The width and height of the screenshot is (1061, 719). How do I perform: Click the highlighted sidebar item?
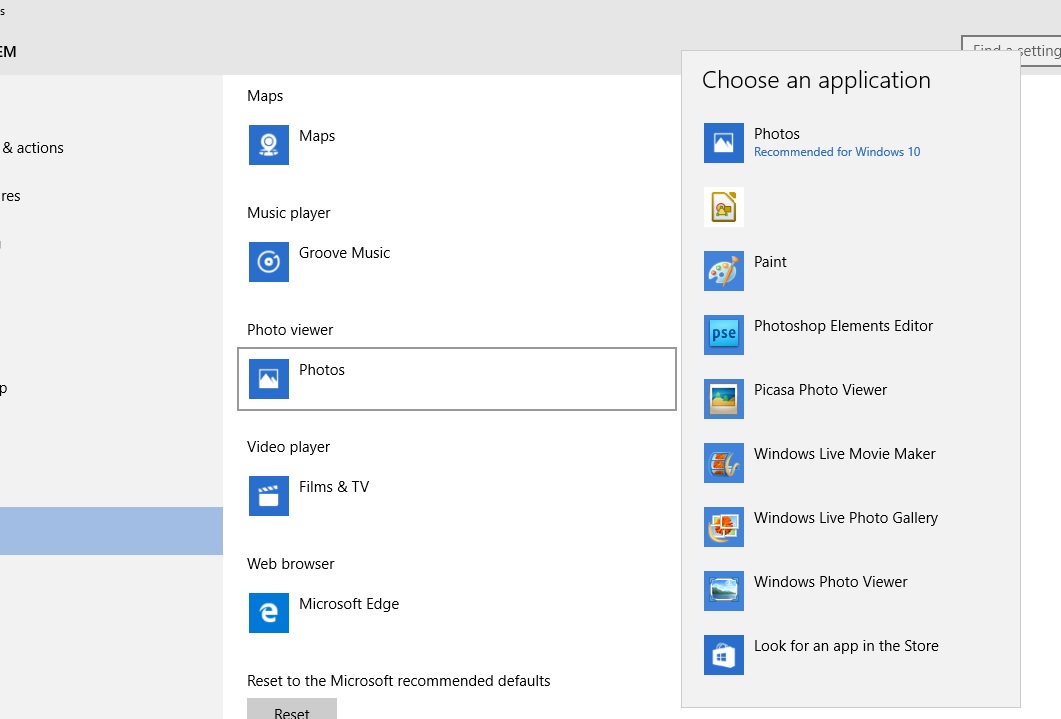pyautogui.click(x=111, y=531)
